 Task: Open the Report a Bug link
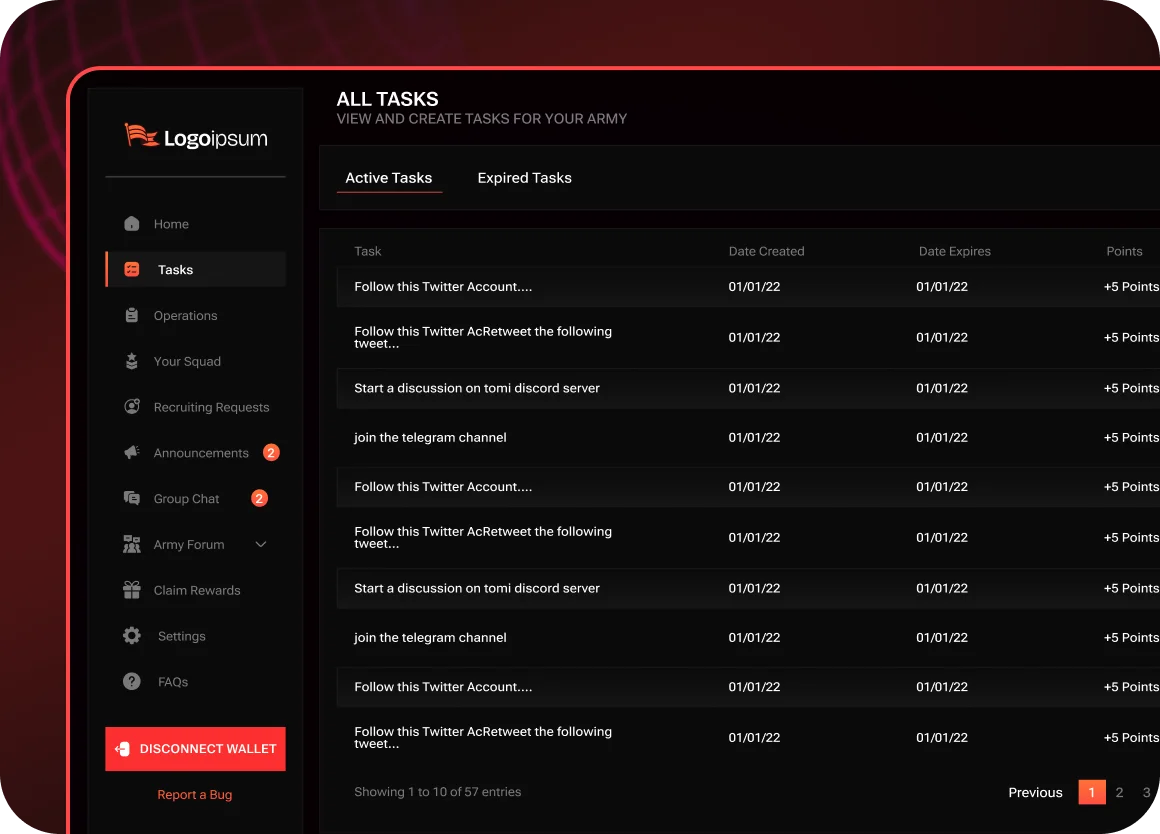[195, 795]
